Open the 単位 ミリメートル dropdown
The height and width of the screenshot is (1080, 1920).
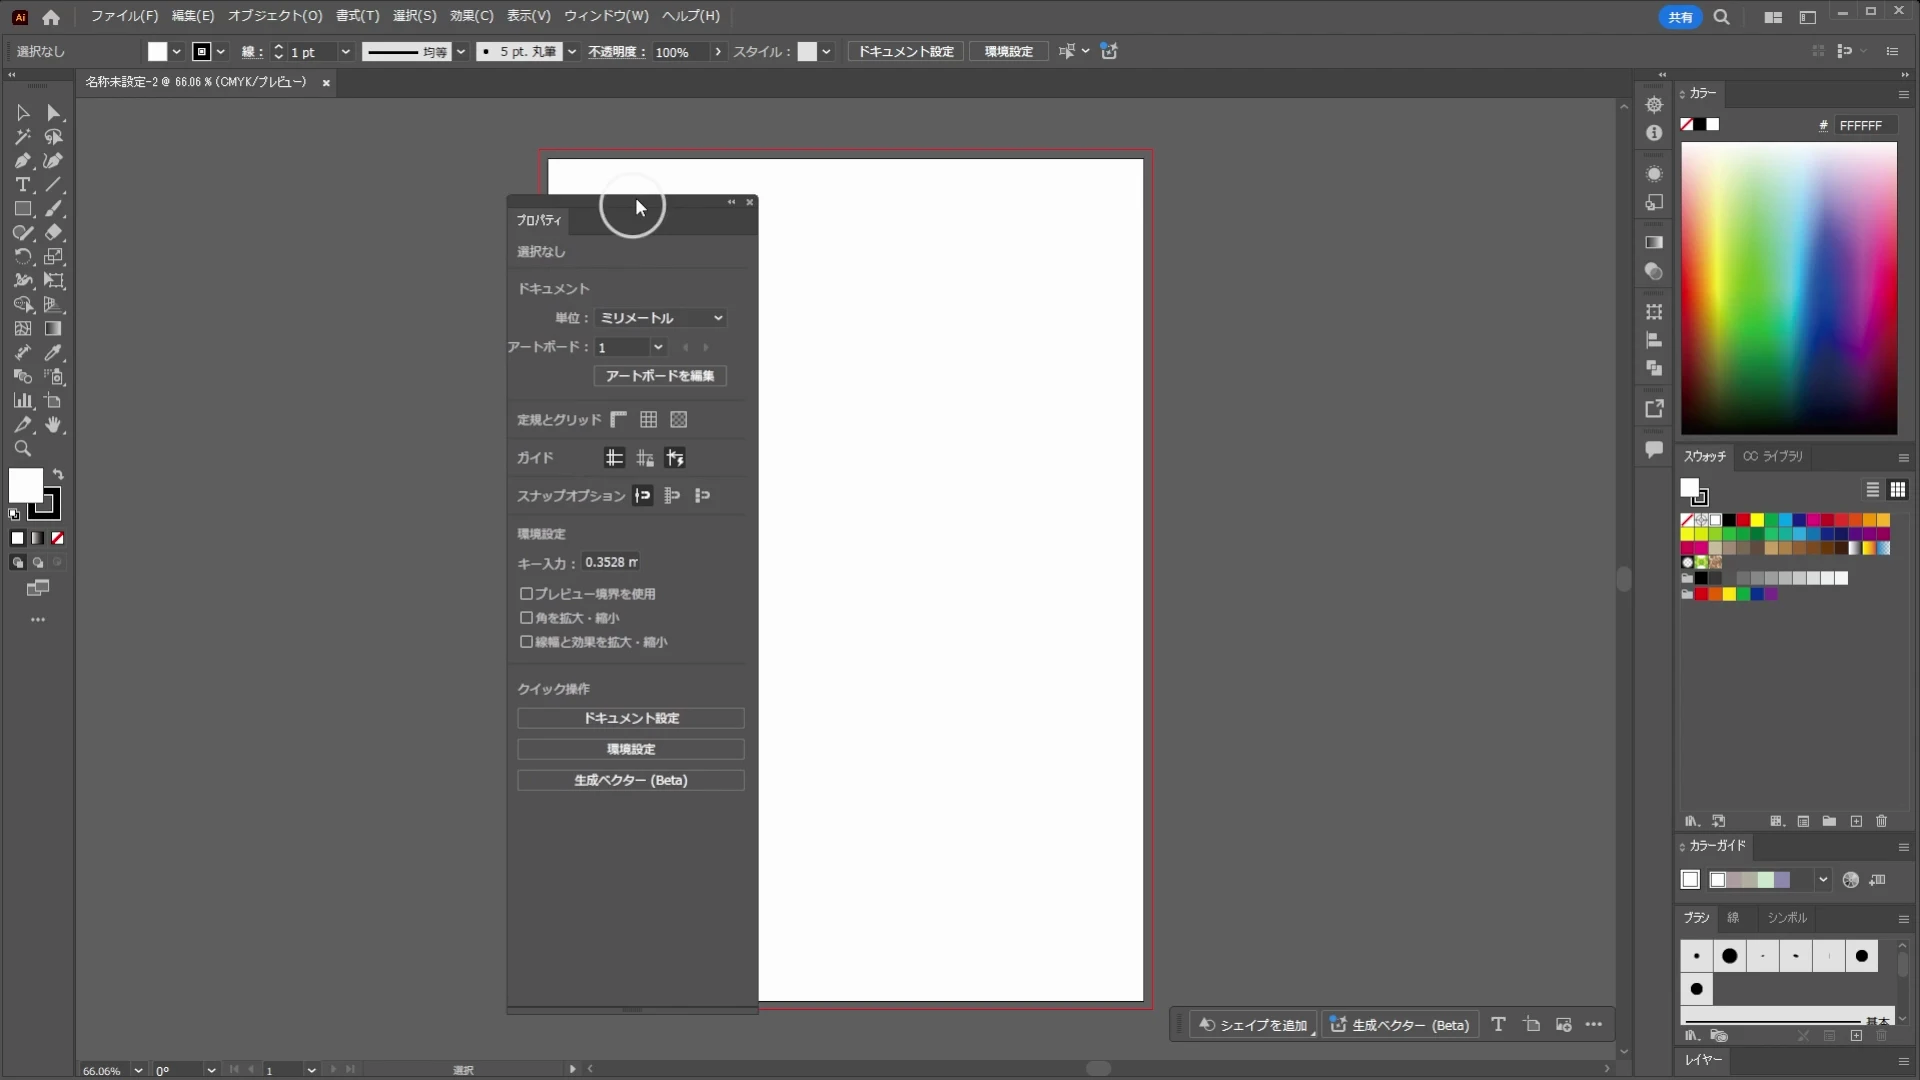pyautogui.click(x=660, y=318)
